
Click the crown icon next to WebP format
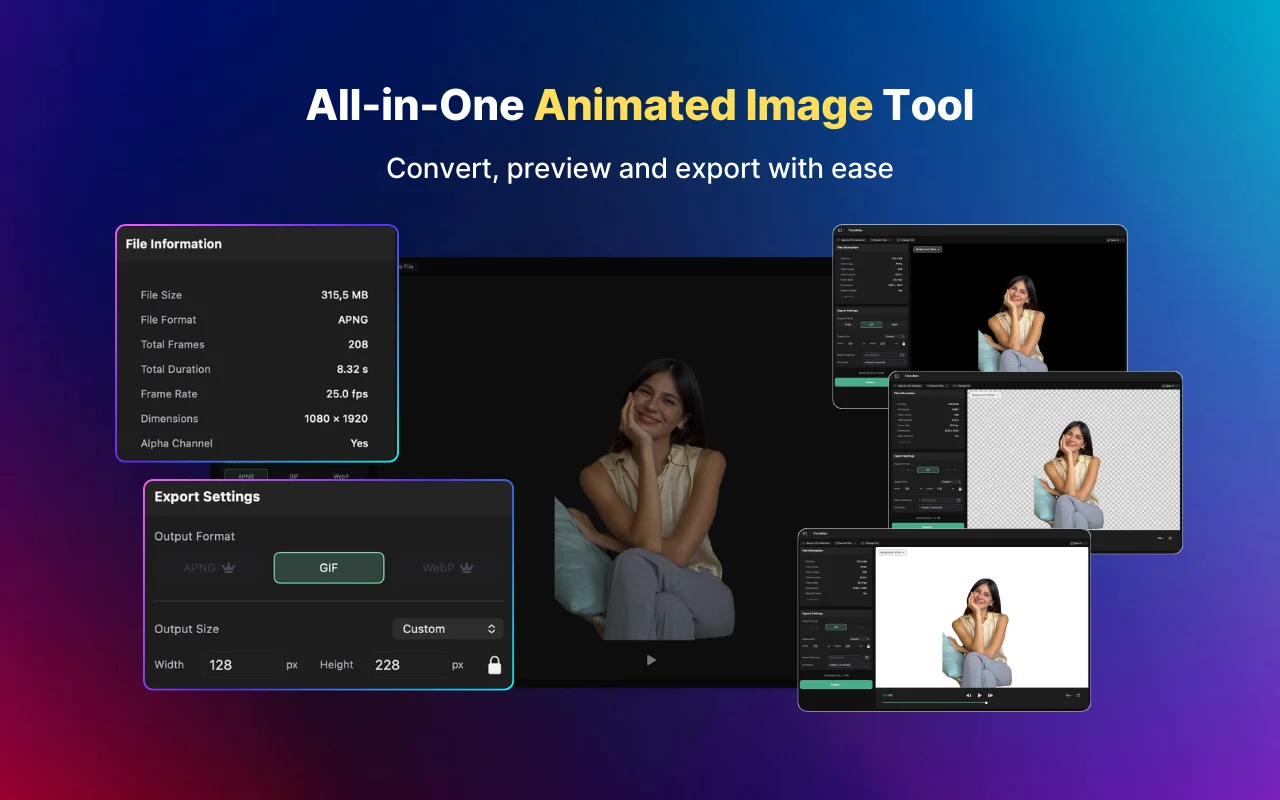[x=466, y=567]
